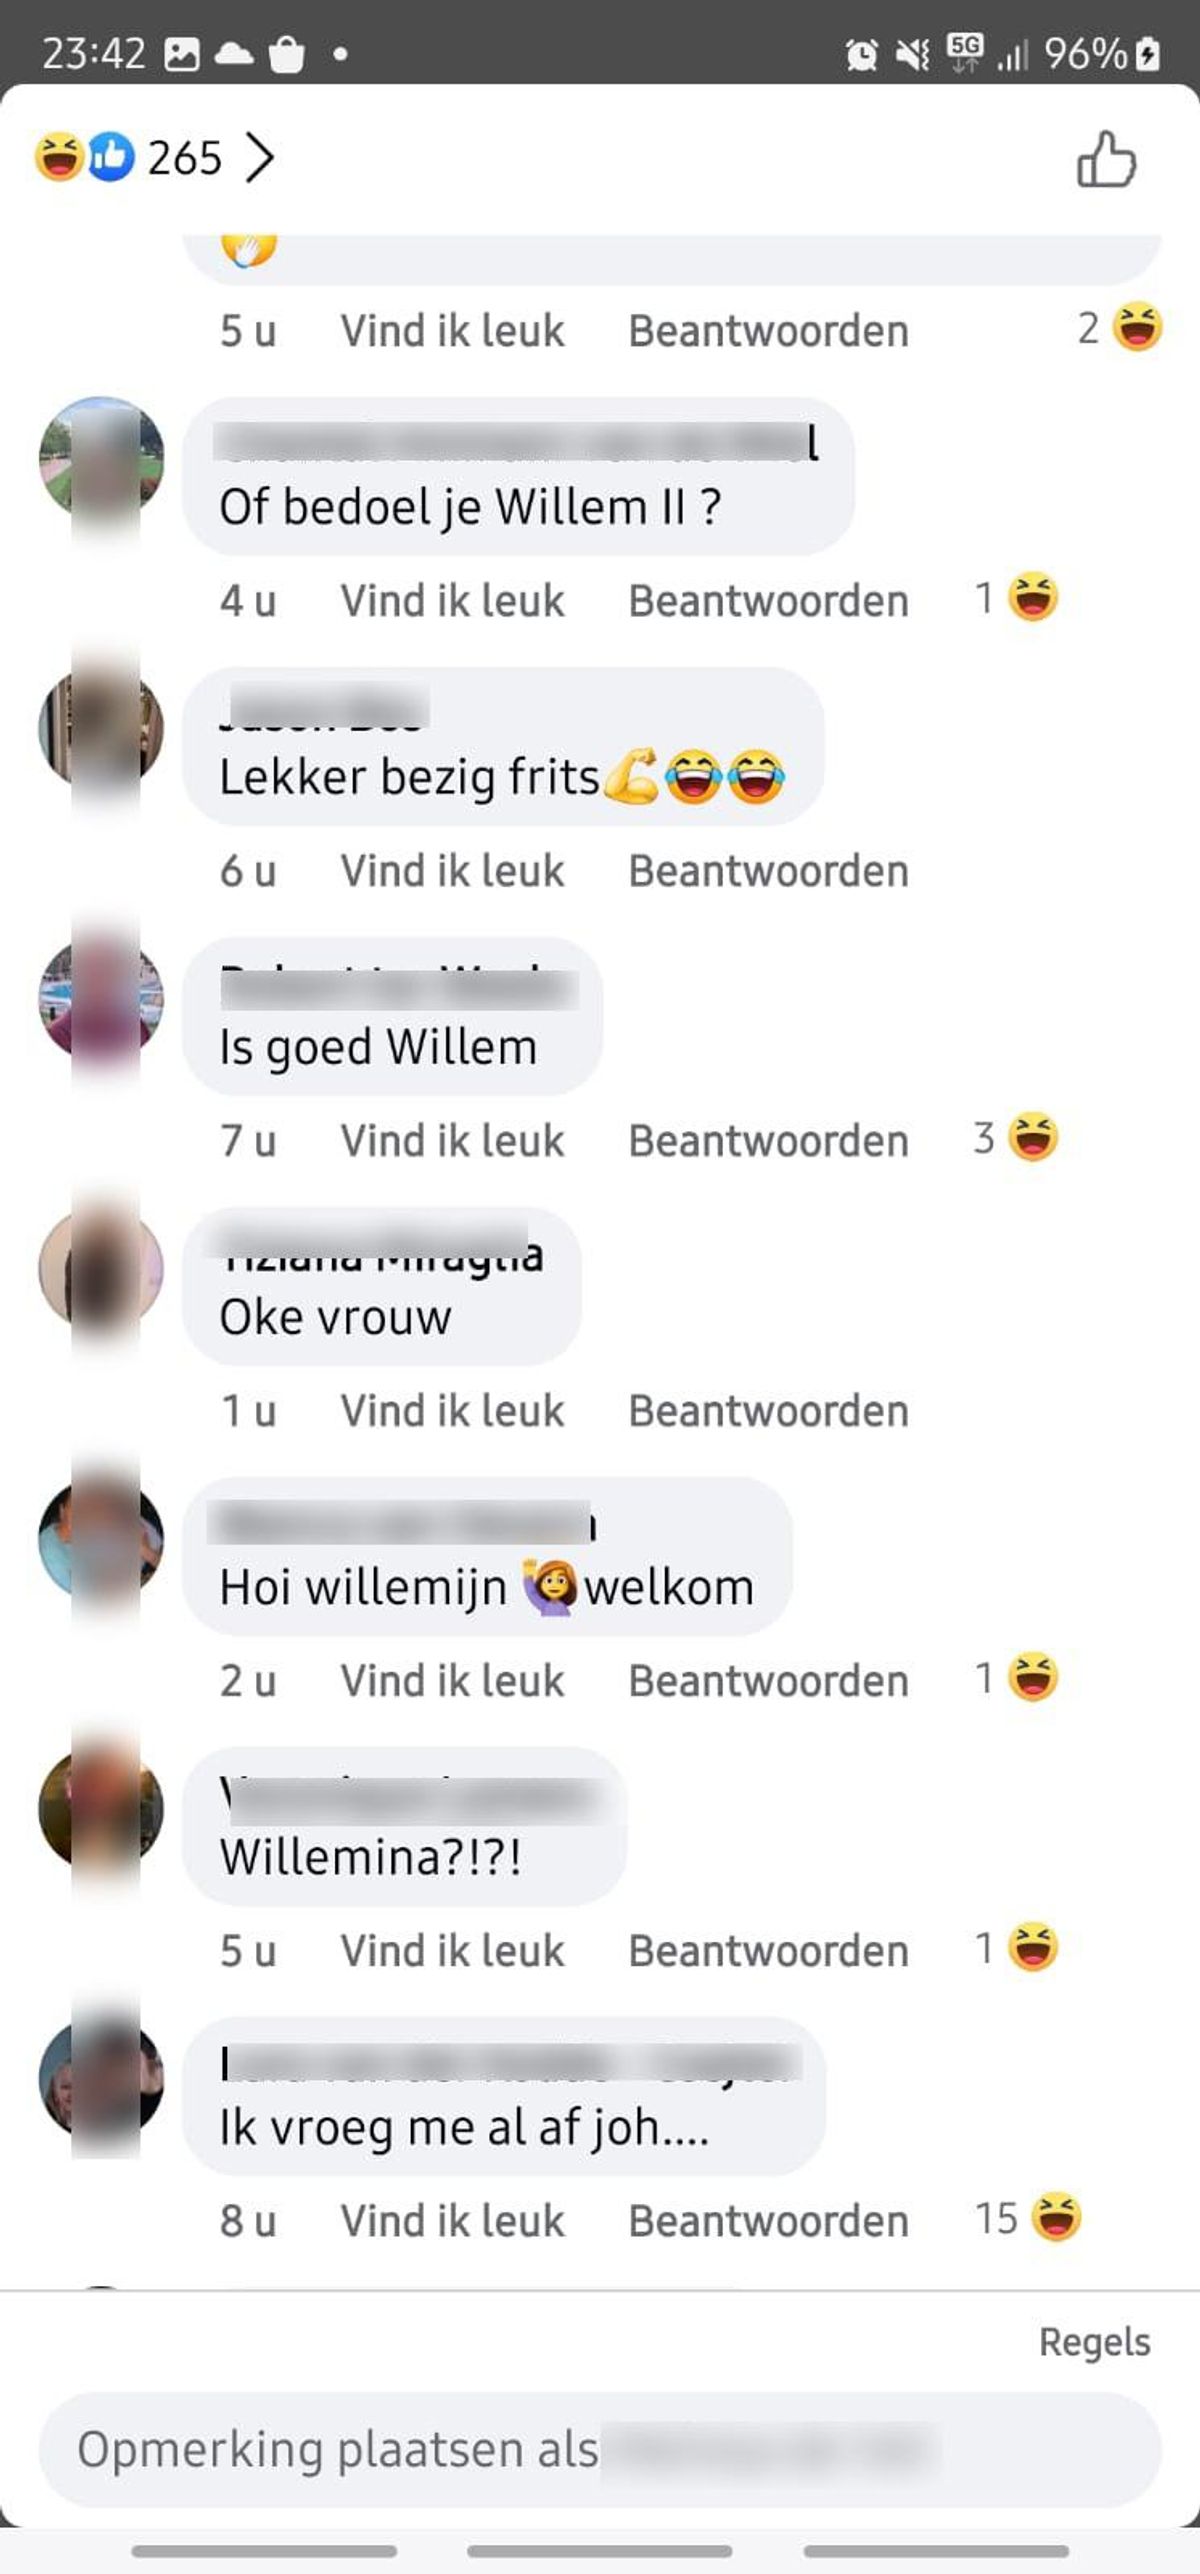Like the 'Oke vrouw' comment
This screenshot has height=2574, width=1200.
point(452,1411)
